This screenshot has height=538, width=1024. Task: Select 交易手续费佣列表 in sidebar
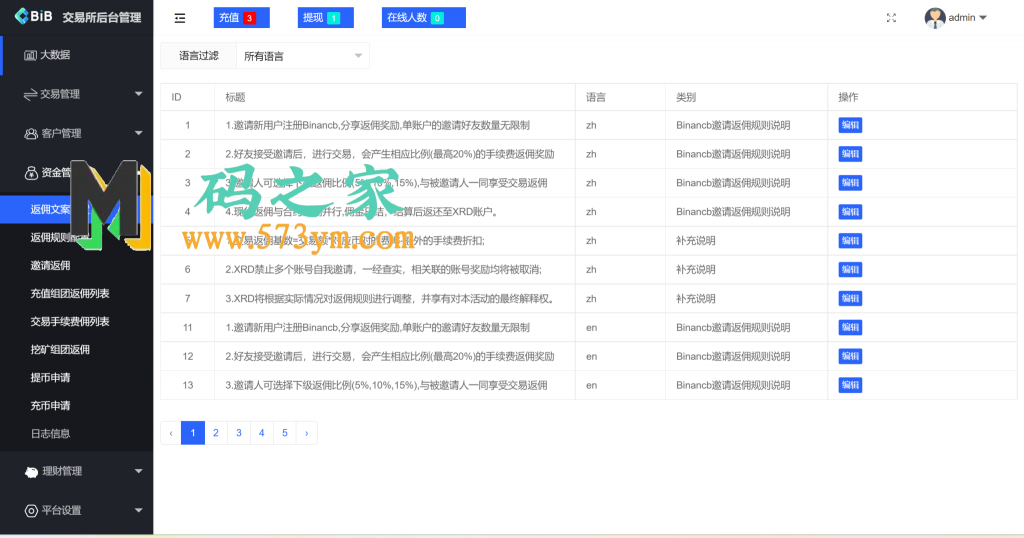(70, 322)
